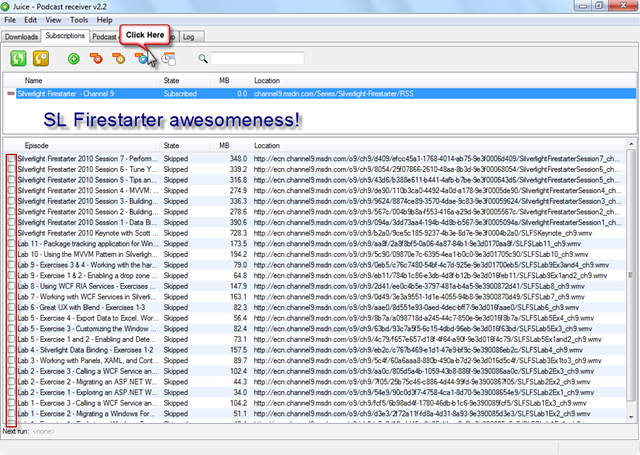
Task: Click the episode list vertical scrollbar thumb
Action: pos(631,274)
